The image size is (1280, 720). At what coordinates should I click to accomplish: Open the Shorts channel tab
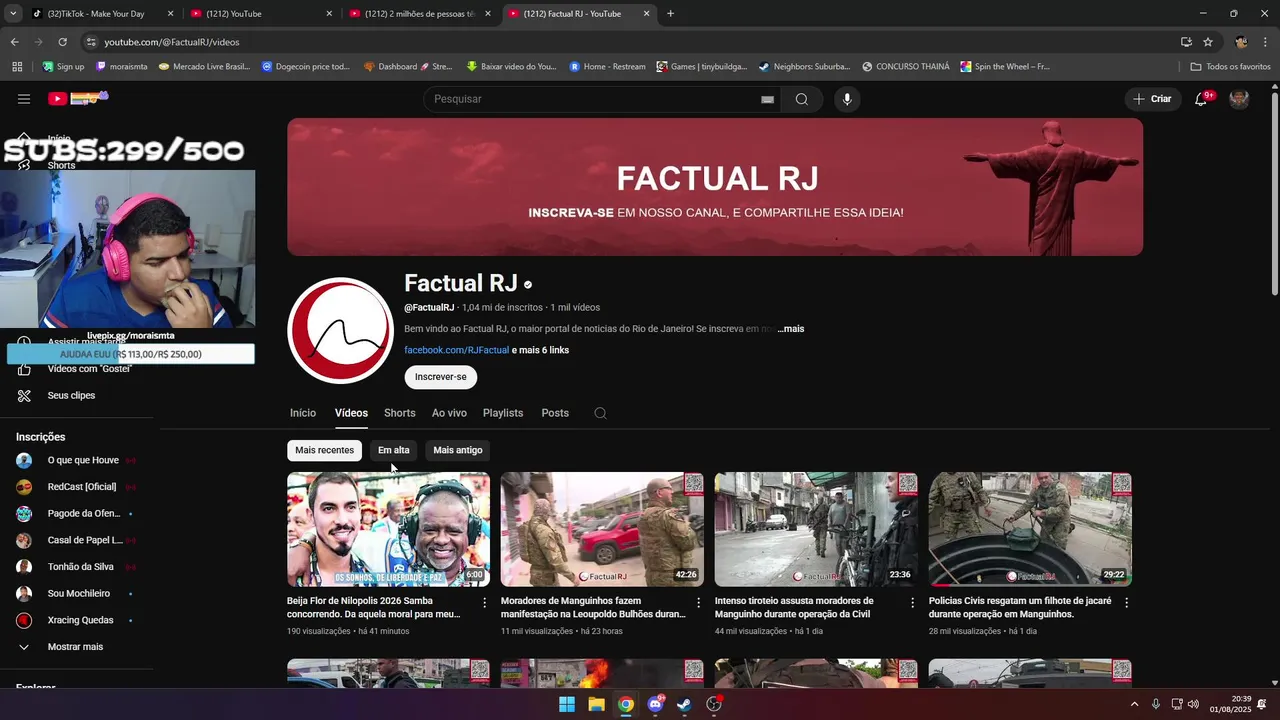pos(399,413)
